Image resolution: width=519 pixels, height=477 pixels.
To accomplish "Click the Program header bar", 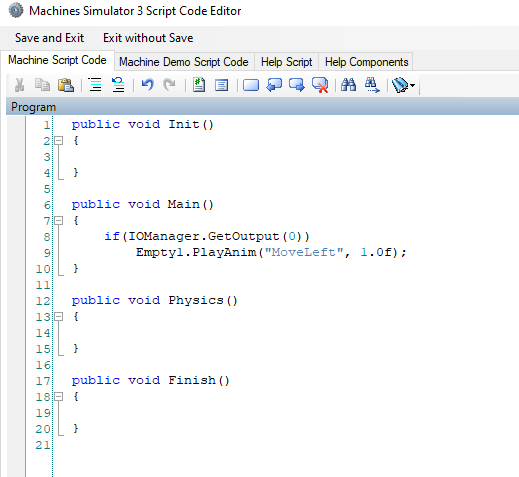I will pyautogui.click(x=262, y=107).
